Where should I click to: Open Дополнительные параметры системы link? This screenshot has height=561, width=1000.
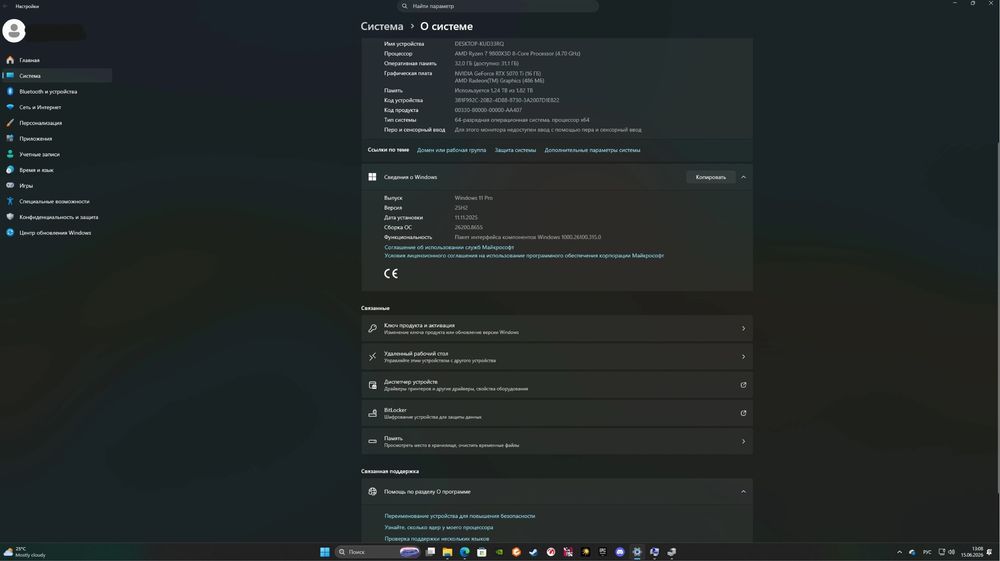tap(592, 150)
